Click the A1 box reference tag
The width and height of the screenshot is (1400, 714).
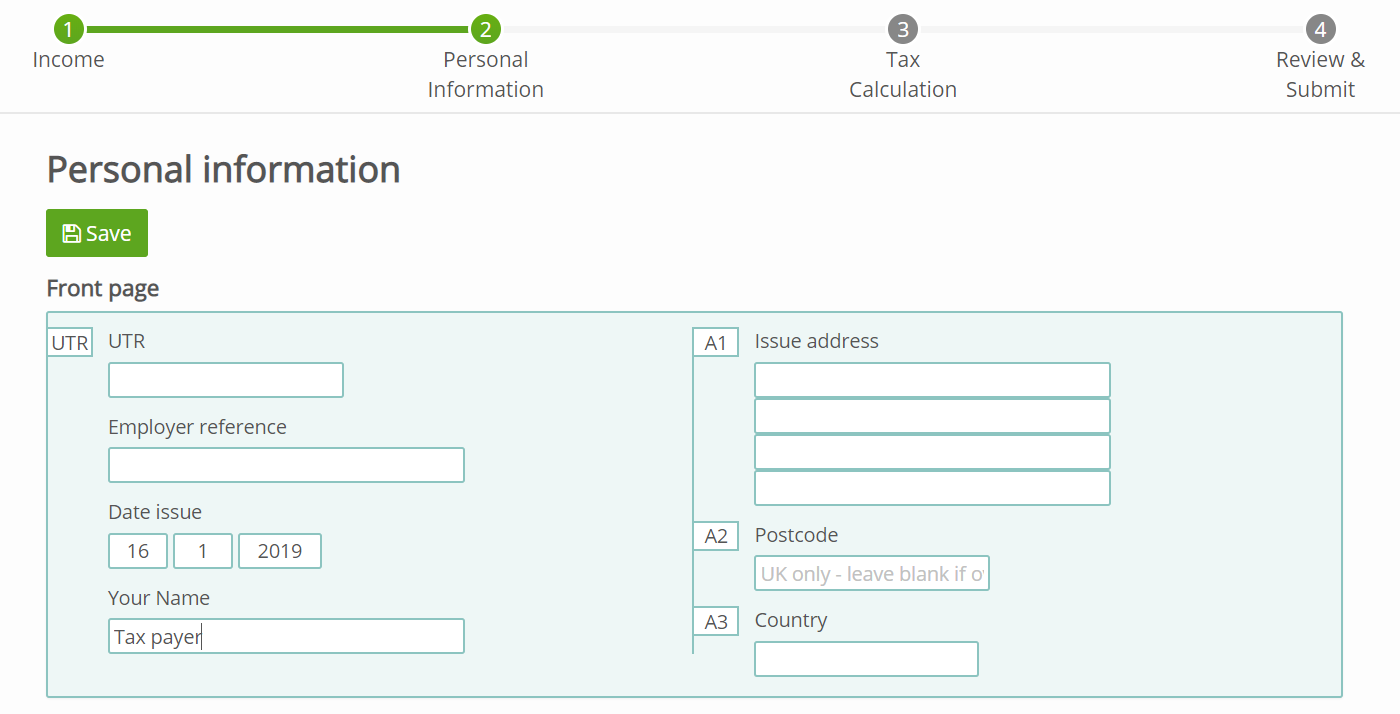tap(716, 343)
